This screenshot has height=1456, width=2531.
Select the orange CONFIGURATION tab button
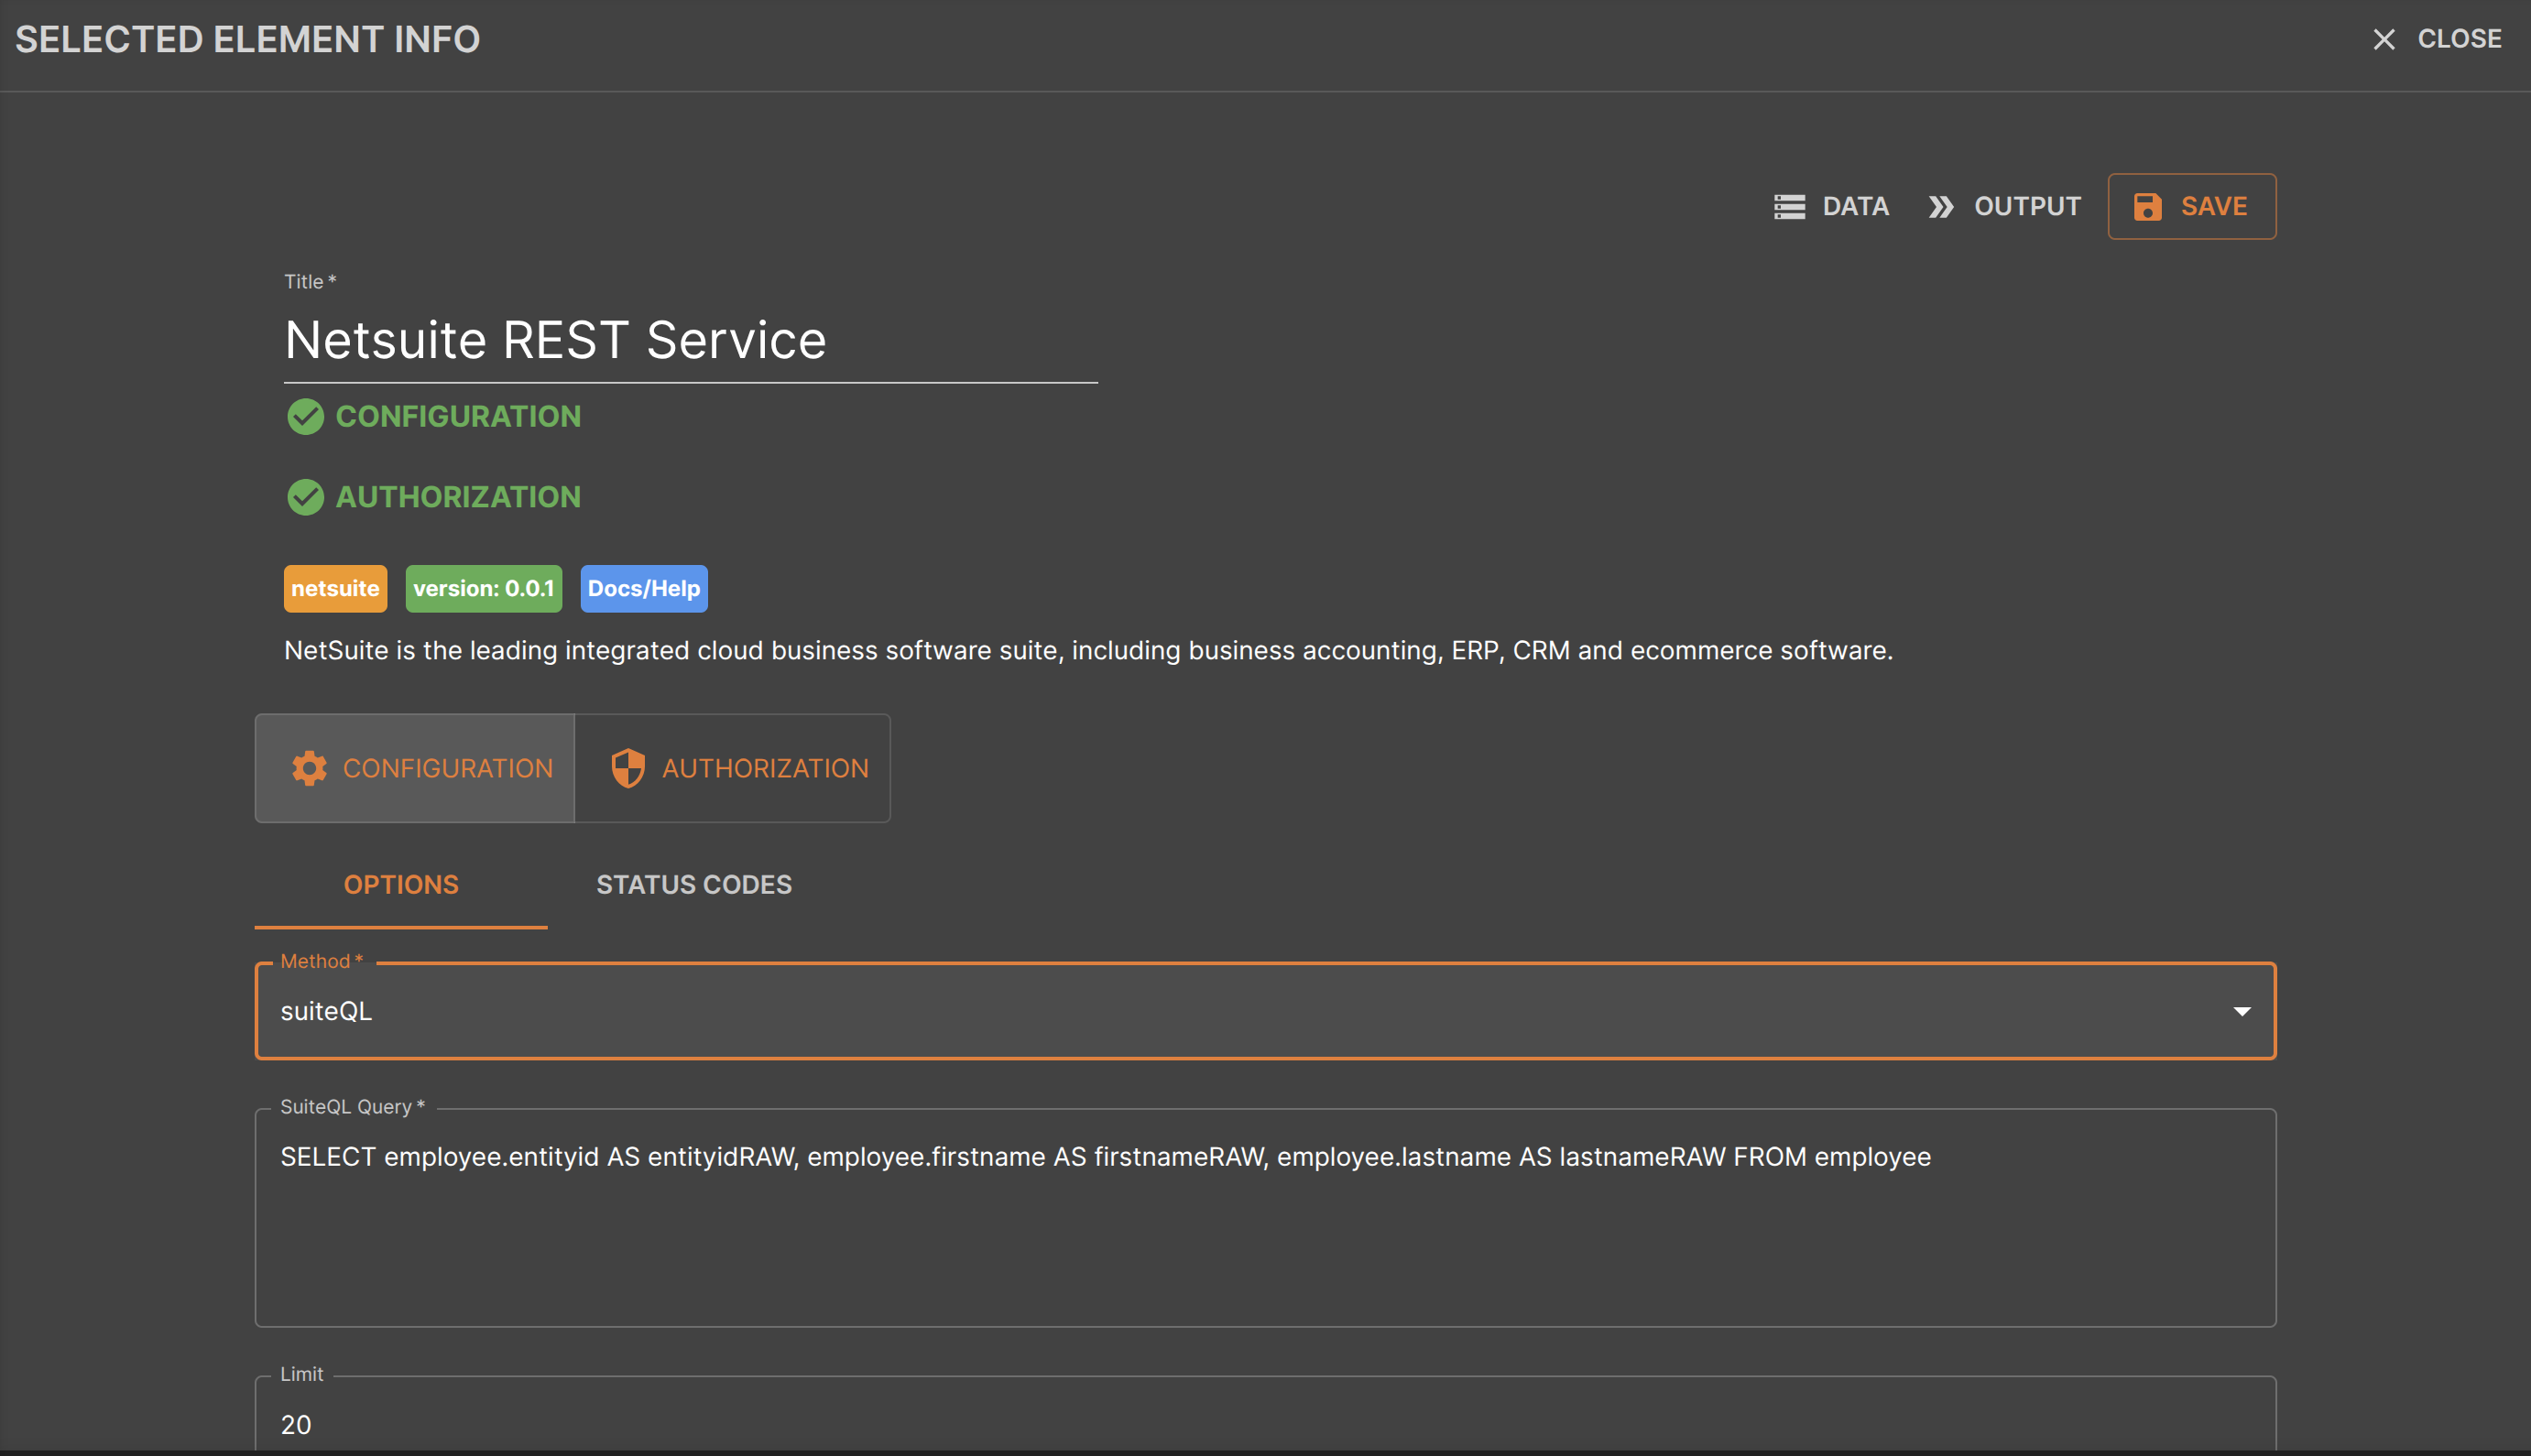click(415, 768)
